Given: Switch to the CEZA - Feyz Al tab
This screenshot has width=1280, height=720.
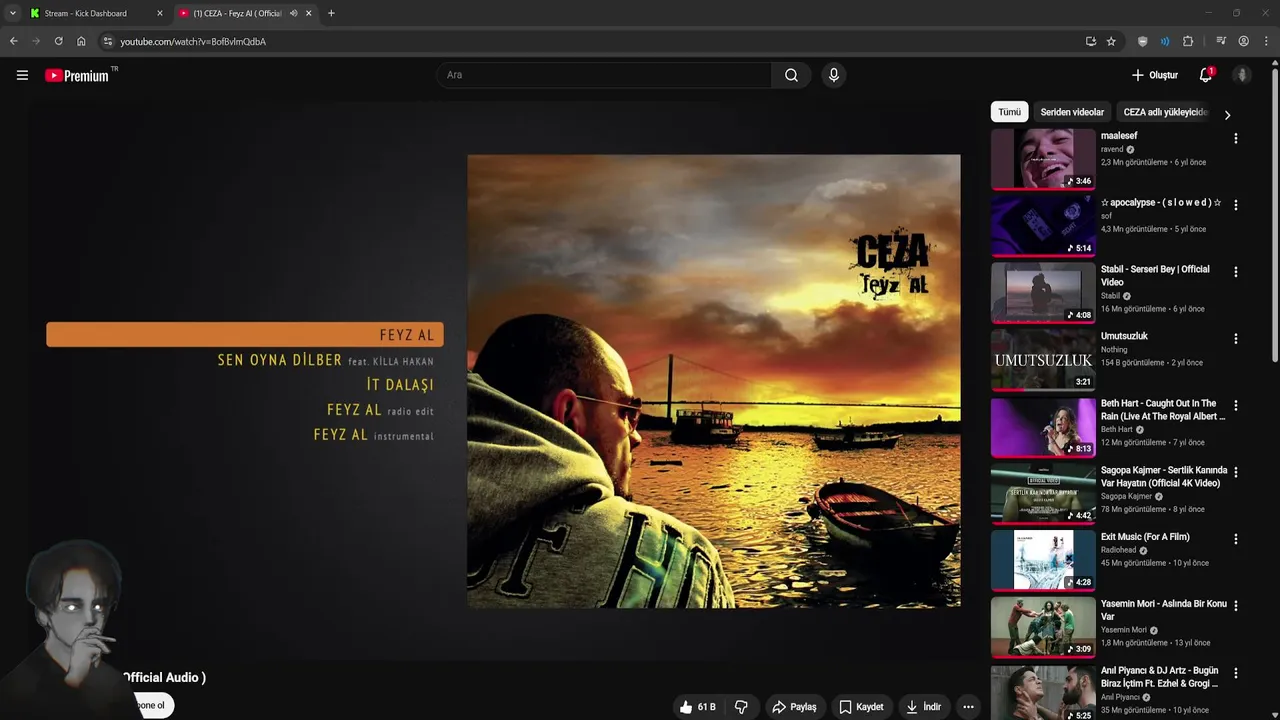Looking at the screenshot, I should point(237,13).
